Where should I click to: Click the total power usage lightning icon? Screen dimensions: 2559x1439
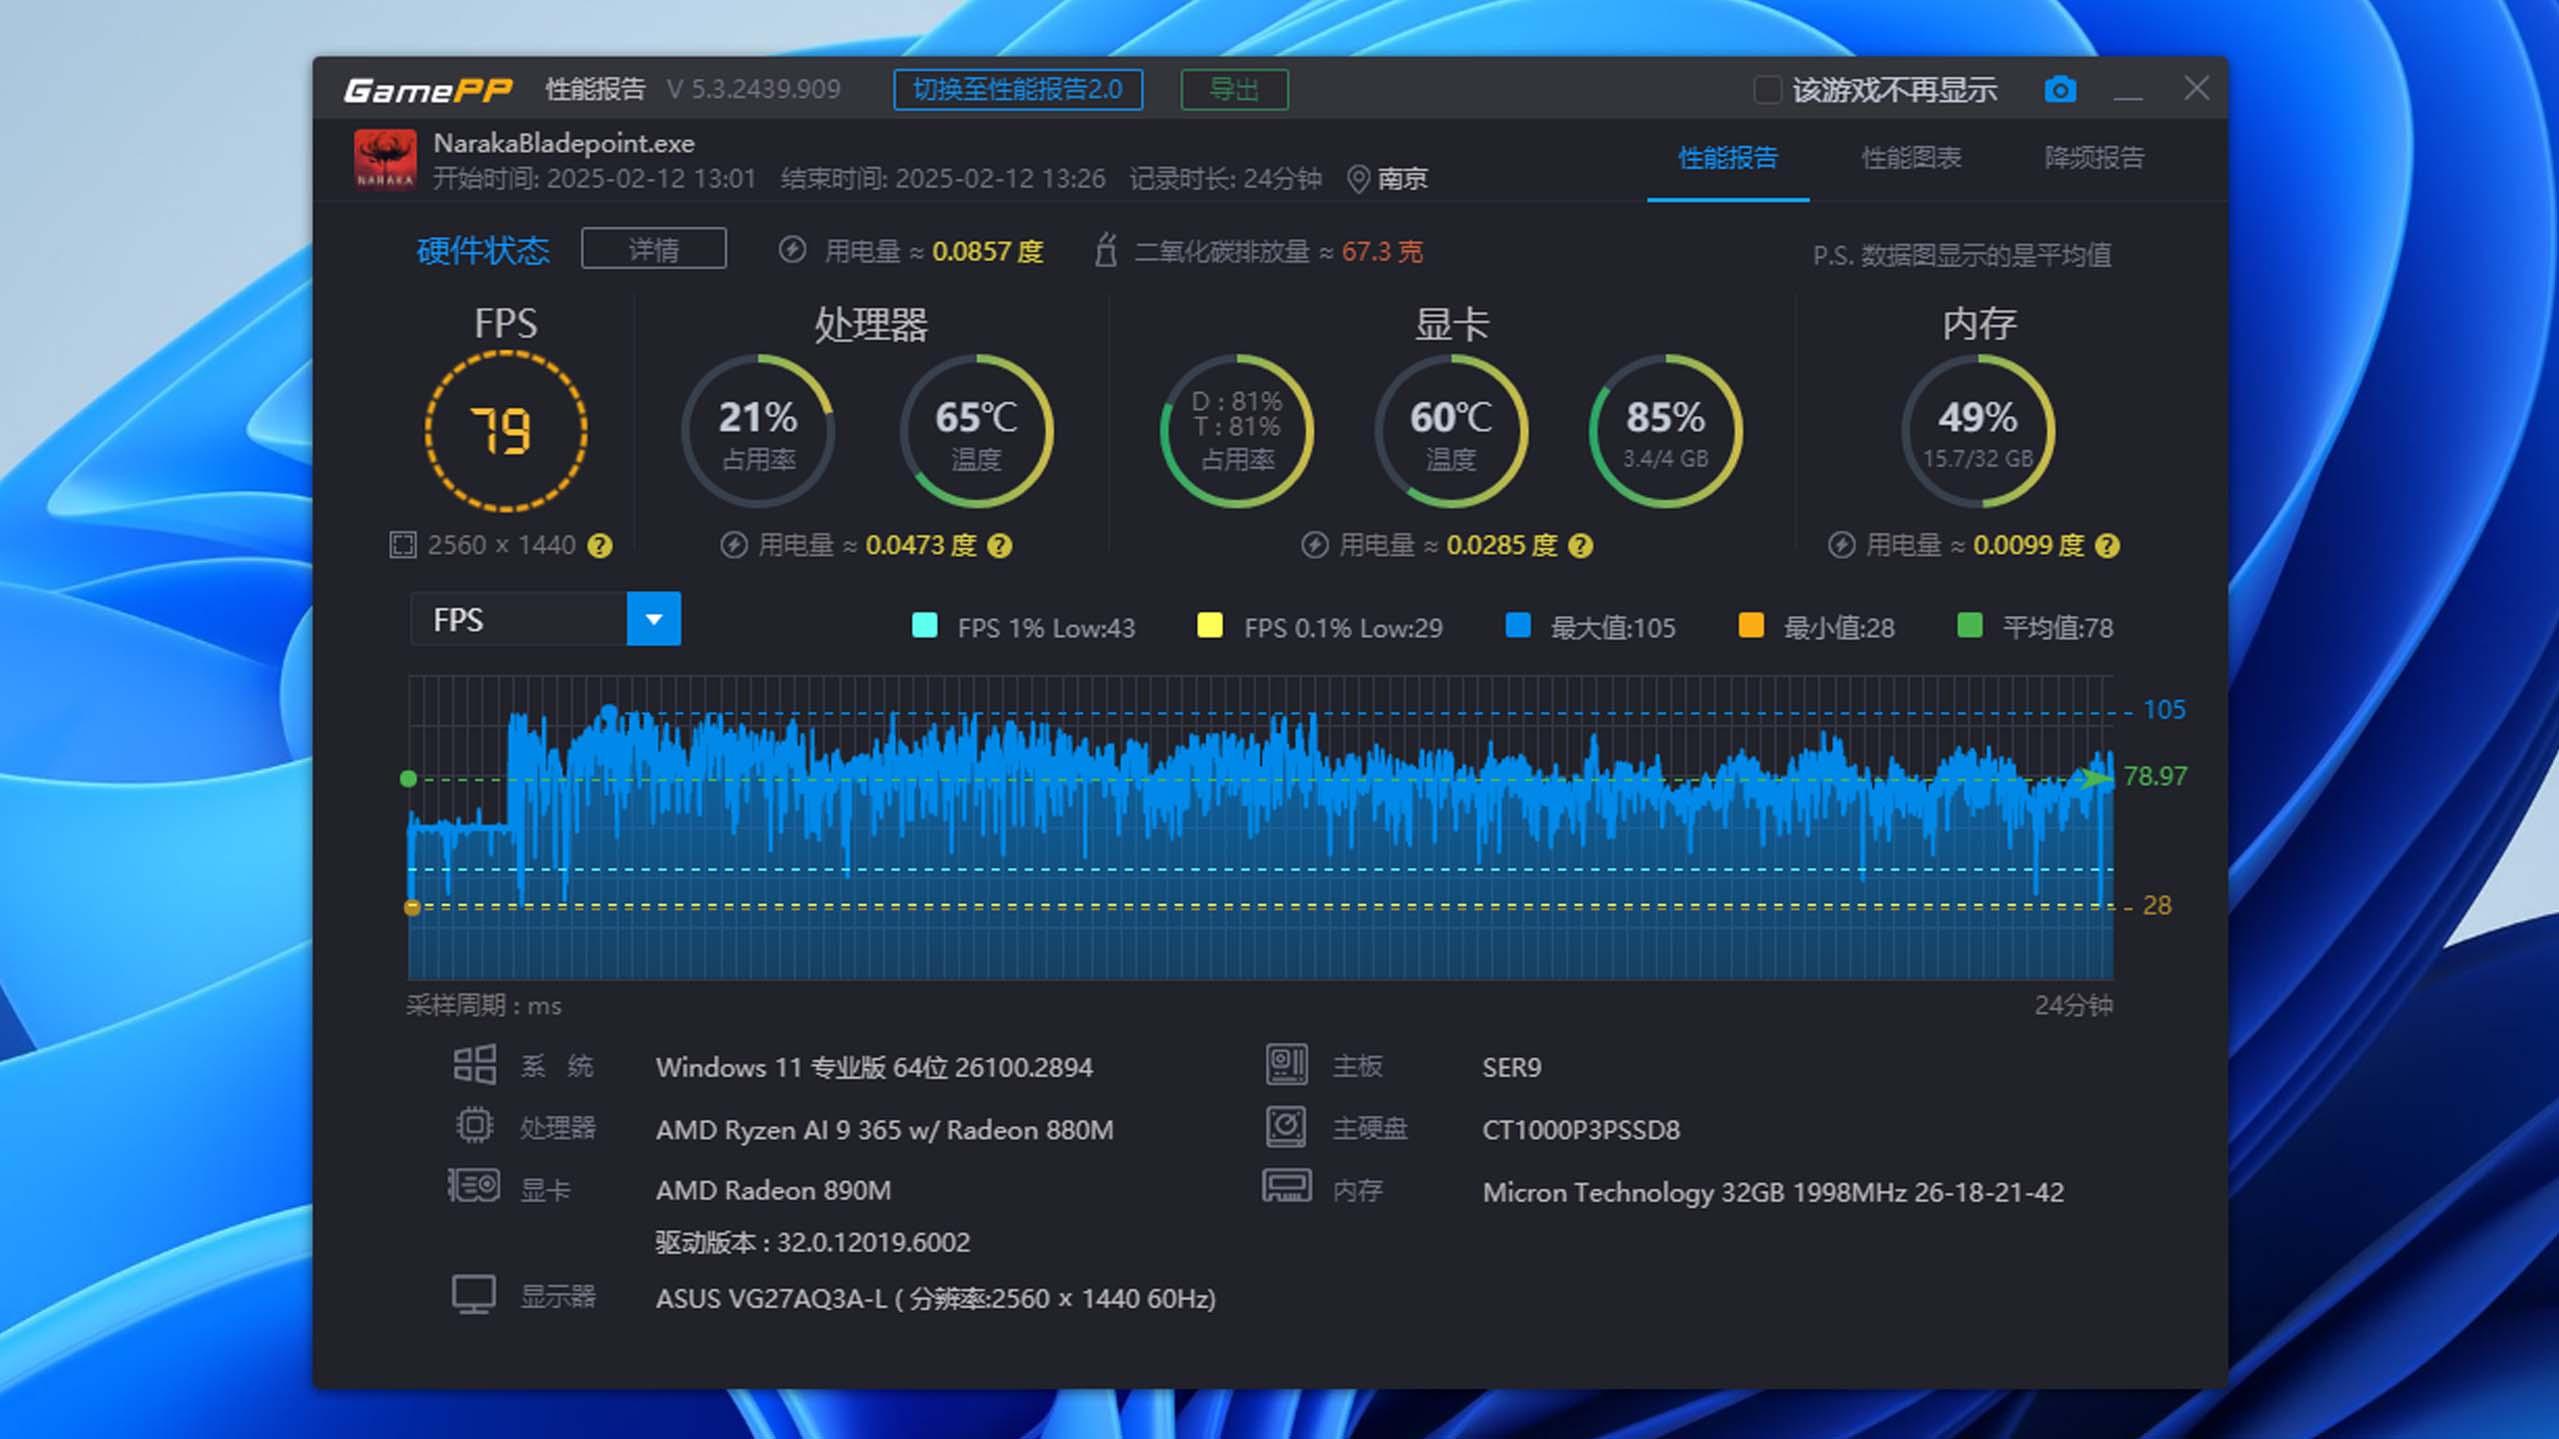(x=792, y=250)
